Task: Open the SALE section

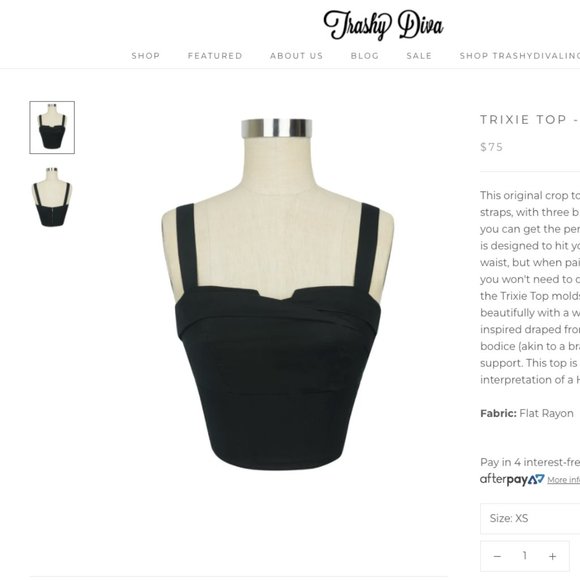Action: pyautogui.click(x=419, y=56)
